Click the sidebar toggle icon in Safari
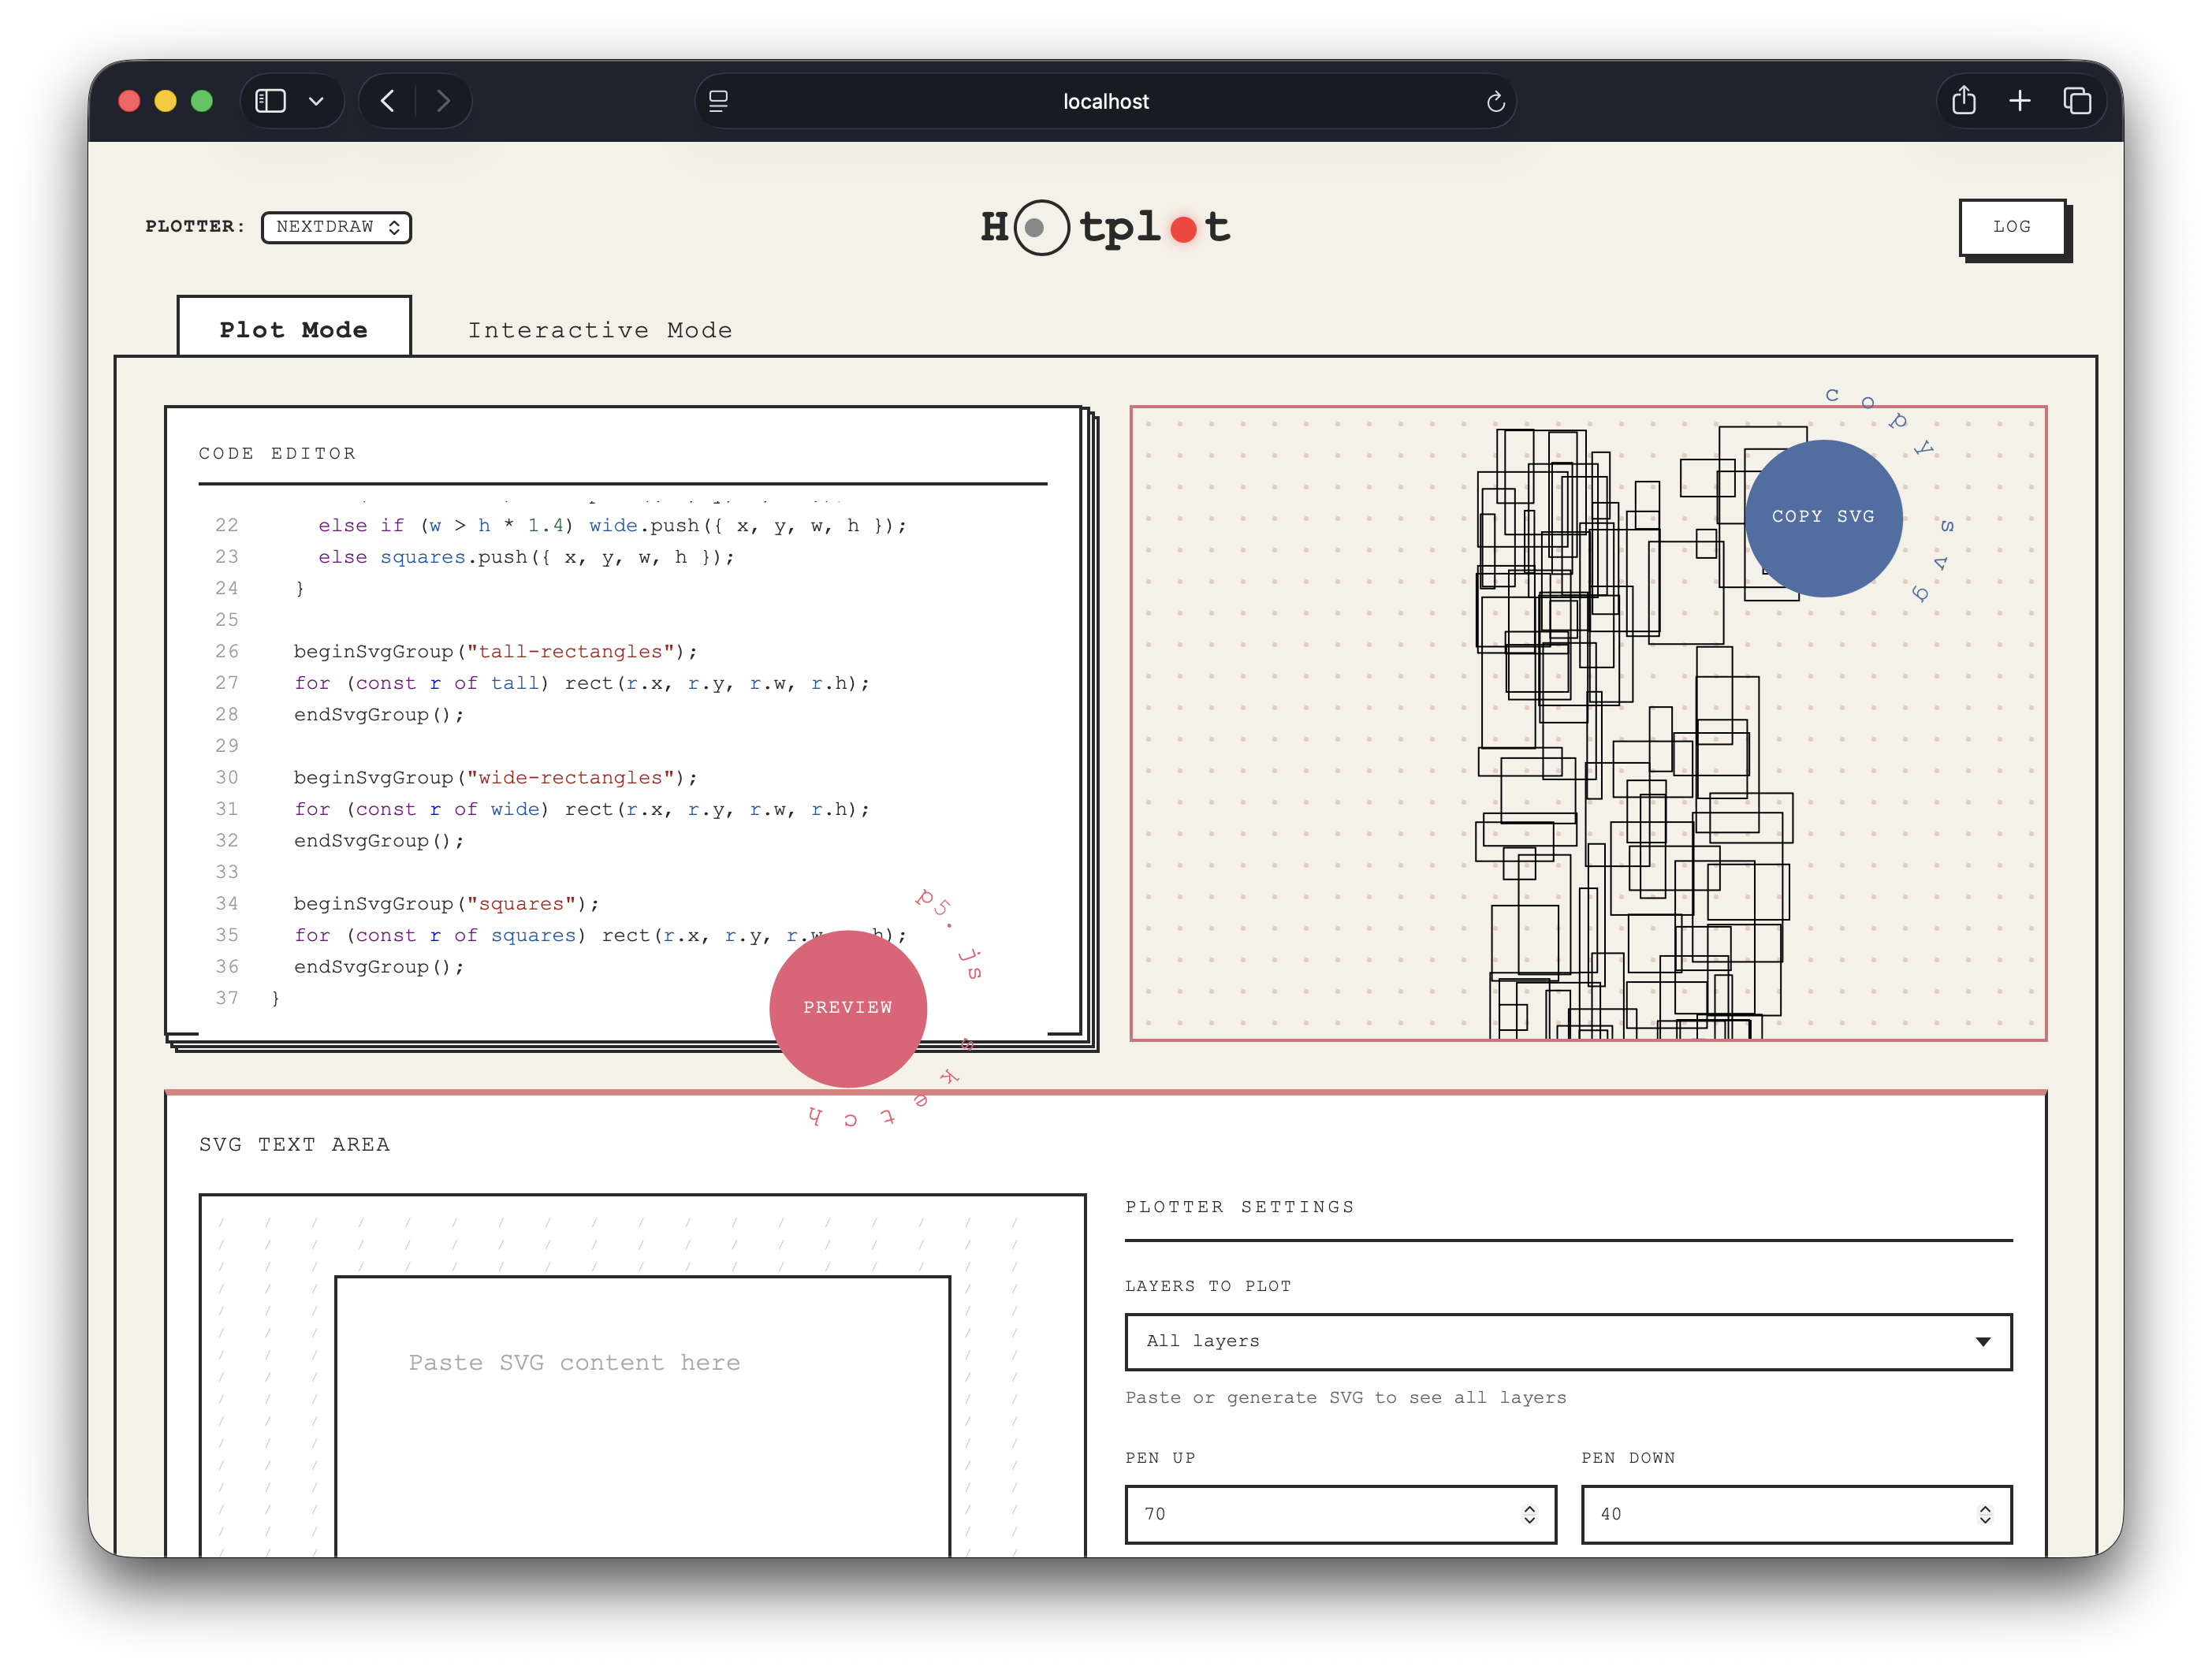This screenshot has width=2212, height=1674. pos(270,101)
